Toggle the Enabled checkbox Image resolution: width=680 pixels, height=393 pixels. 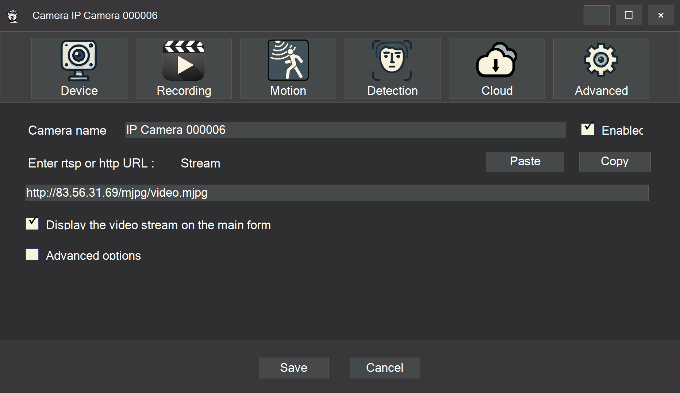coord(587,129)
